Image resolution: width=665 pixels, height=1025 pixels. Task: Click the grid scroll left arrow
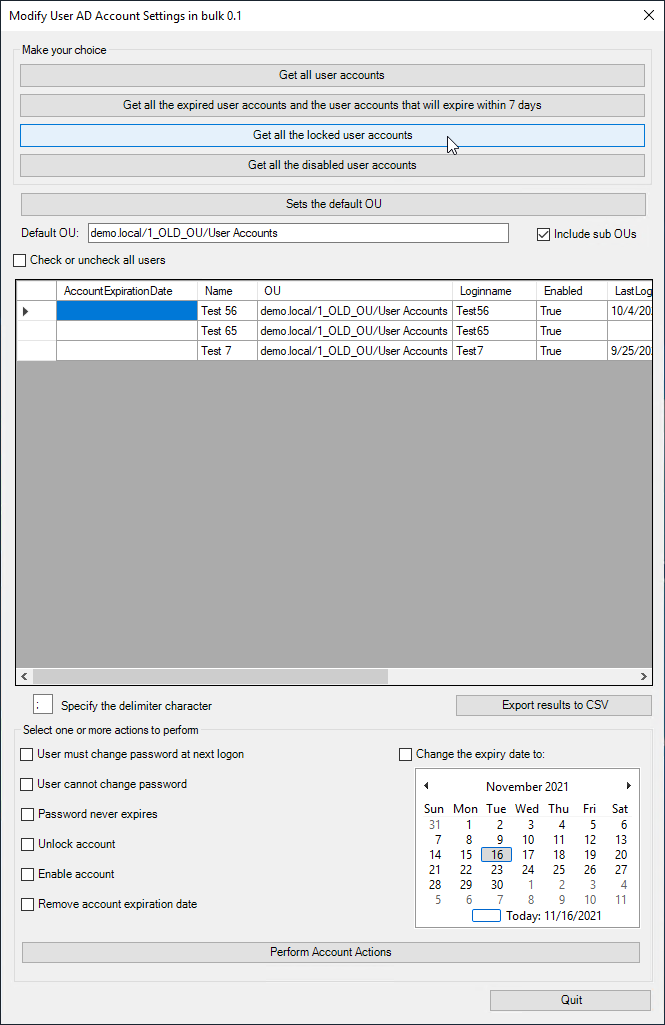click(x=24, y=676)
